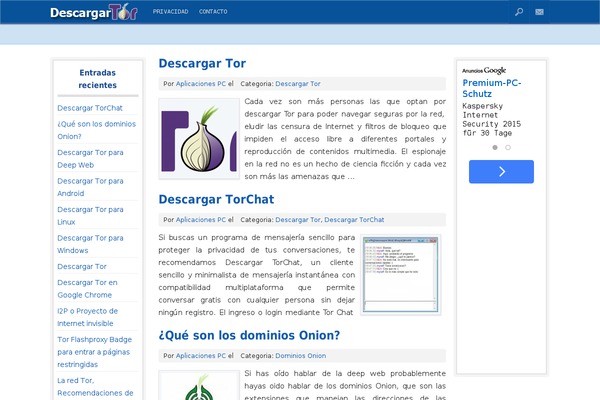Click the search magnifier icon in header
Image resolution: width=600 pixels, height=400 pixels.
click(519, 12)
